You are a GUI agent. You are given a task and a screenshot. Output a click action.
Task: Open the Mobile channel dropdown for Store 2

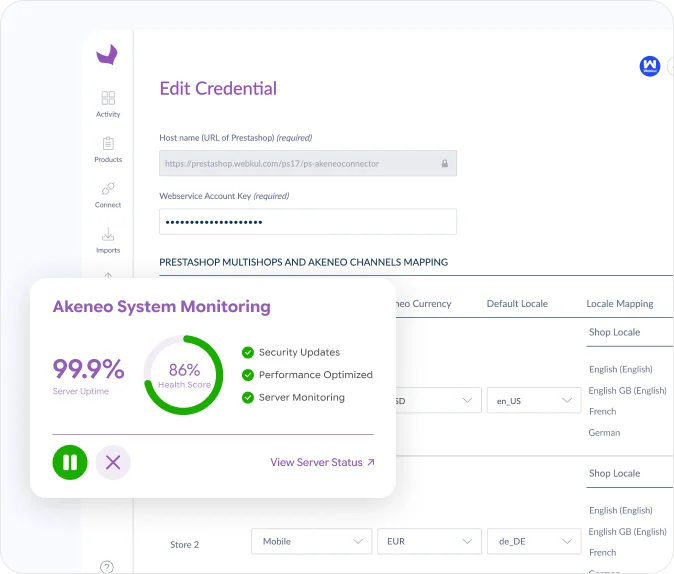[312, 541]
